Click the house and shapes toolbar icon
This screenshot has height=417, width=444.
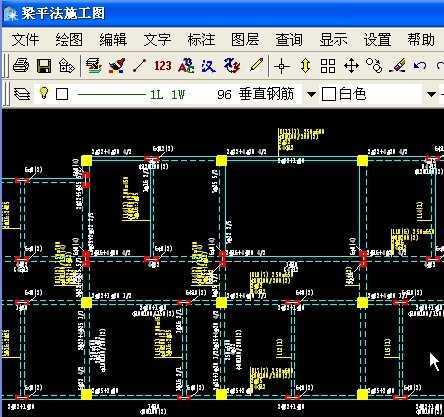pos(66,66)
